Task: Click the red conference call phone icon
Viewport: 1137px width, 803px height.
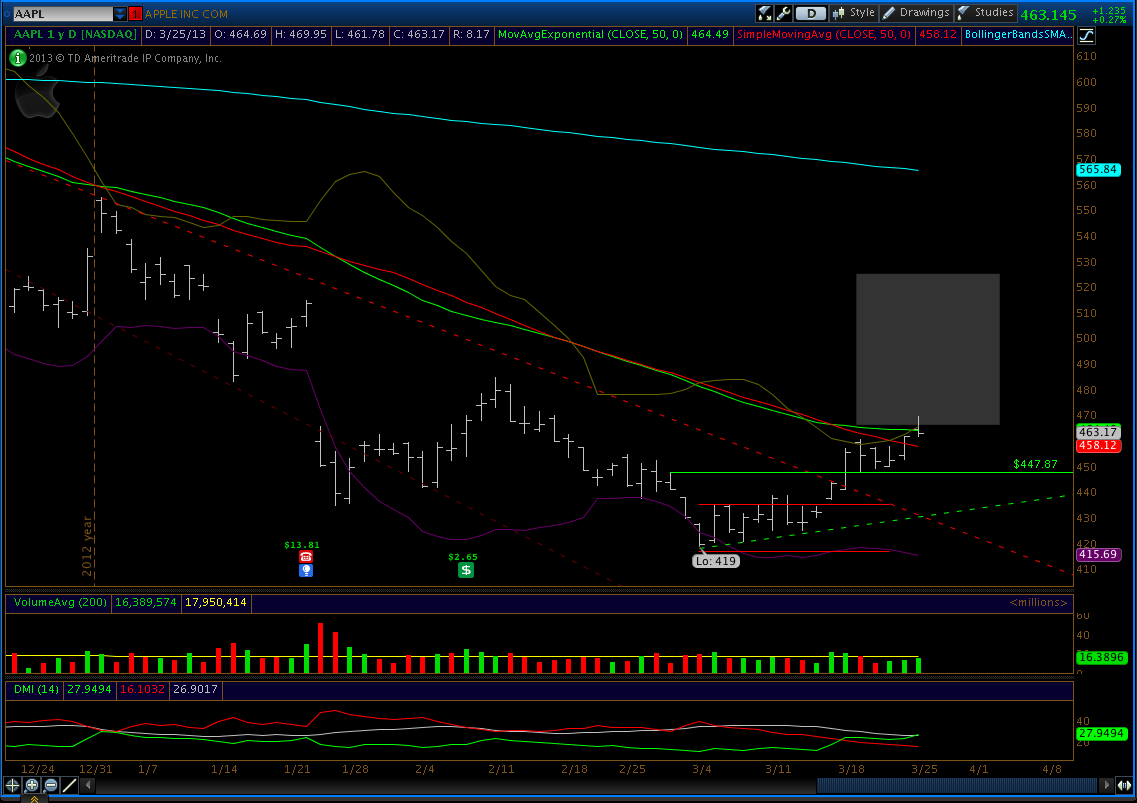Action: (x=306, y=556)
